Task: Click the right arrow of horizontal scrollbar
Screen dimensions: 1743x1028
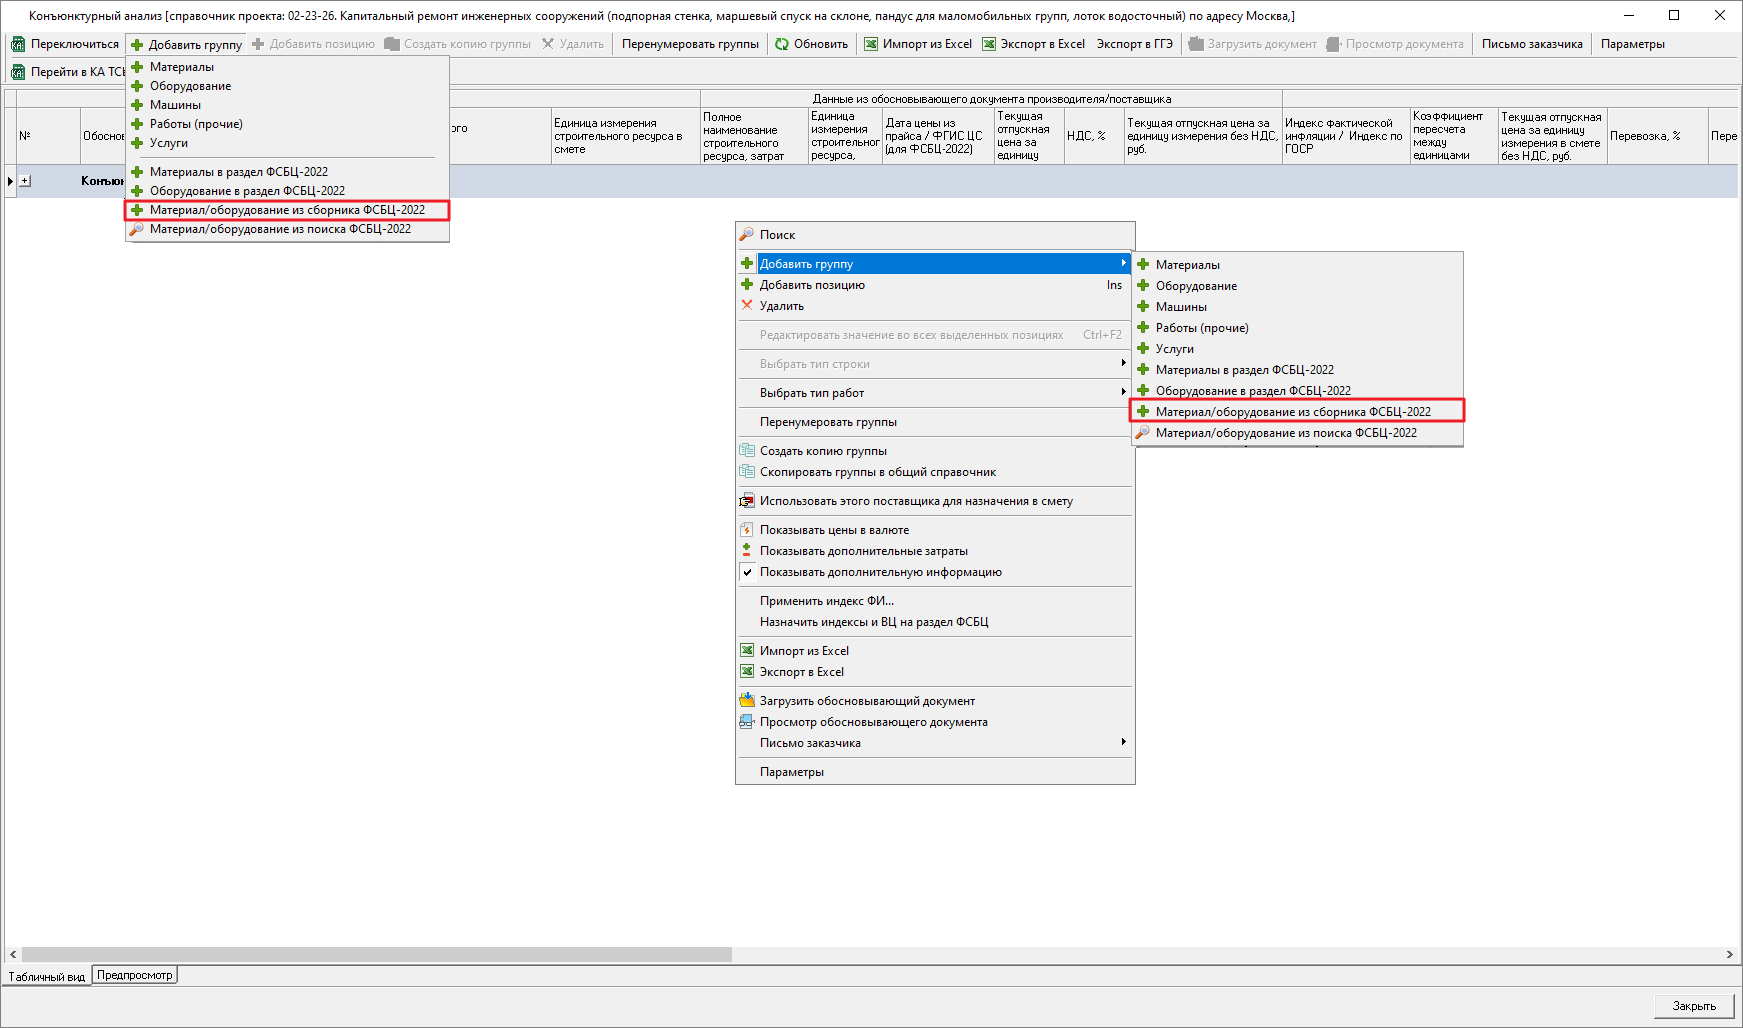Action: click(x=1730, y=955)
